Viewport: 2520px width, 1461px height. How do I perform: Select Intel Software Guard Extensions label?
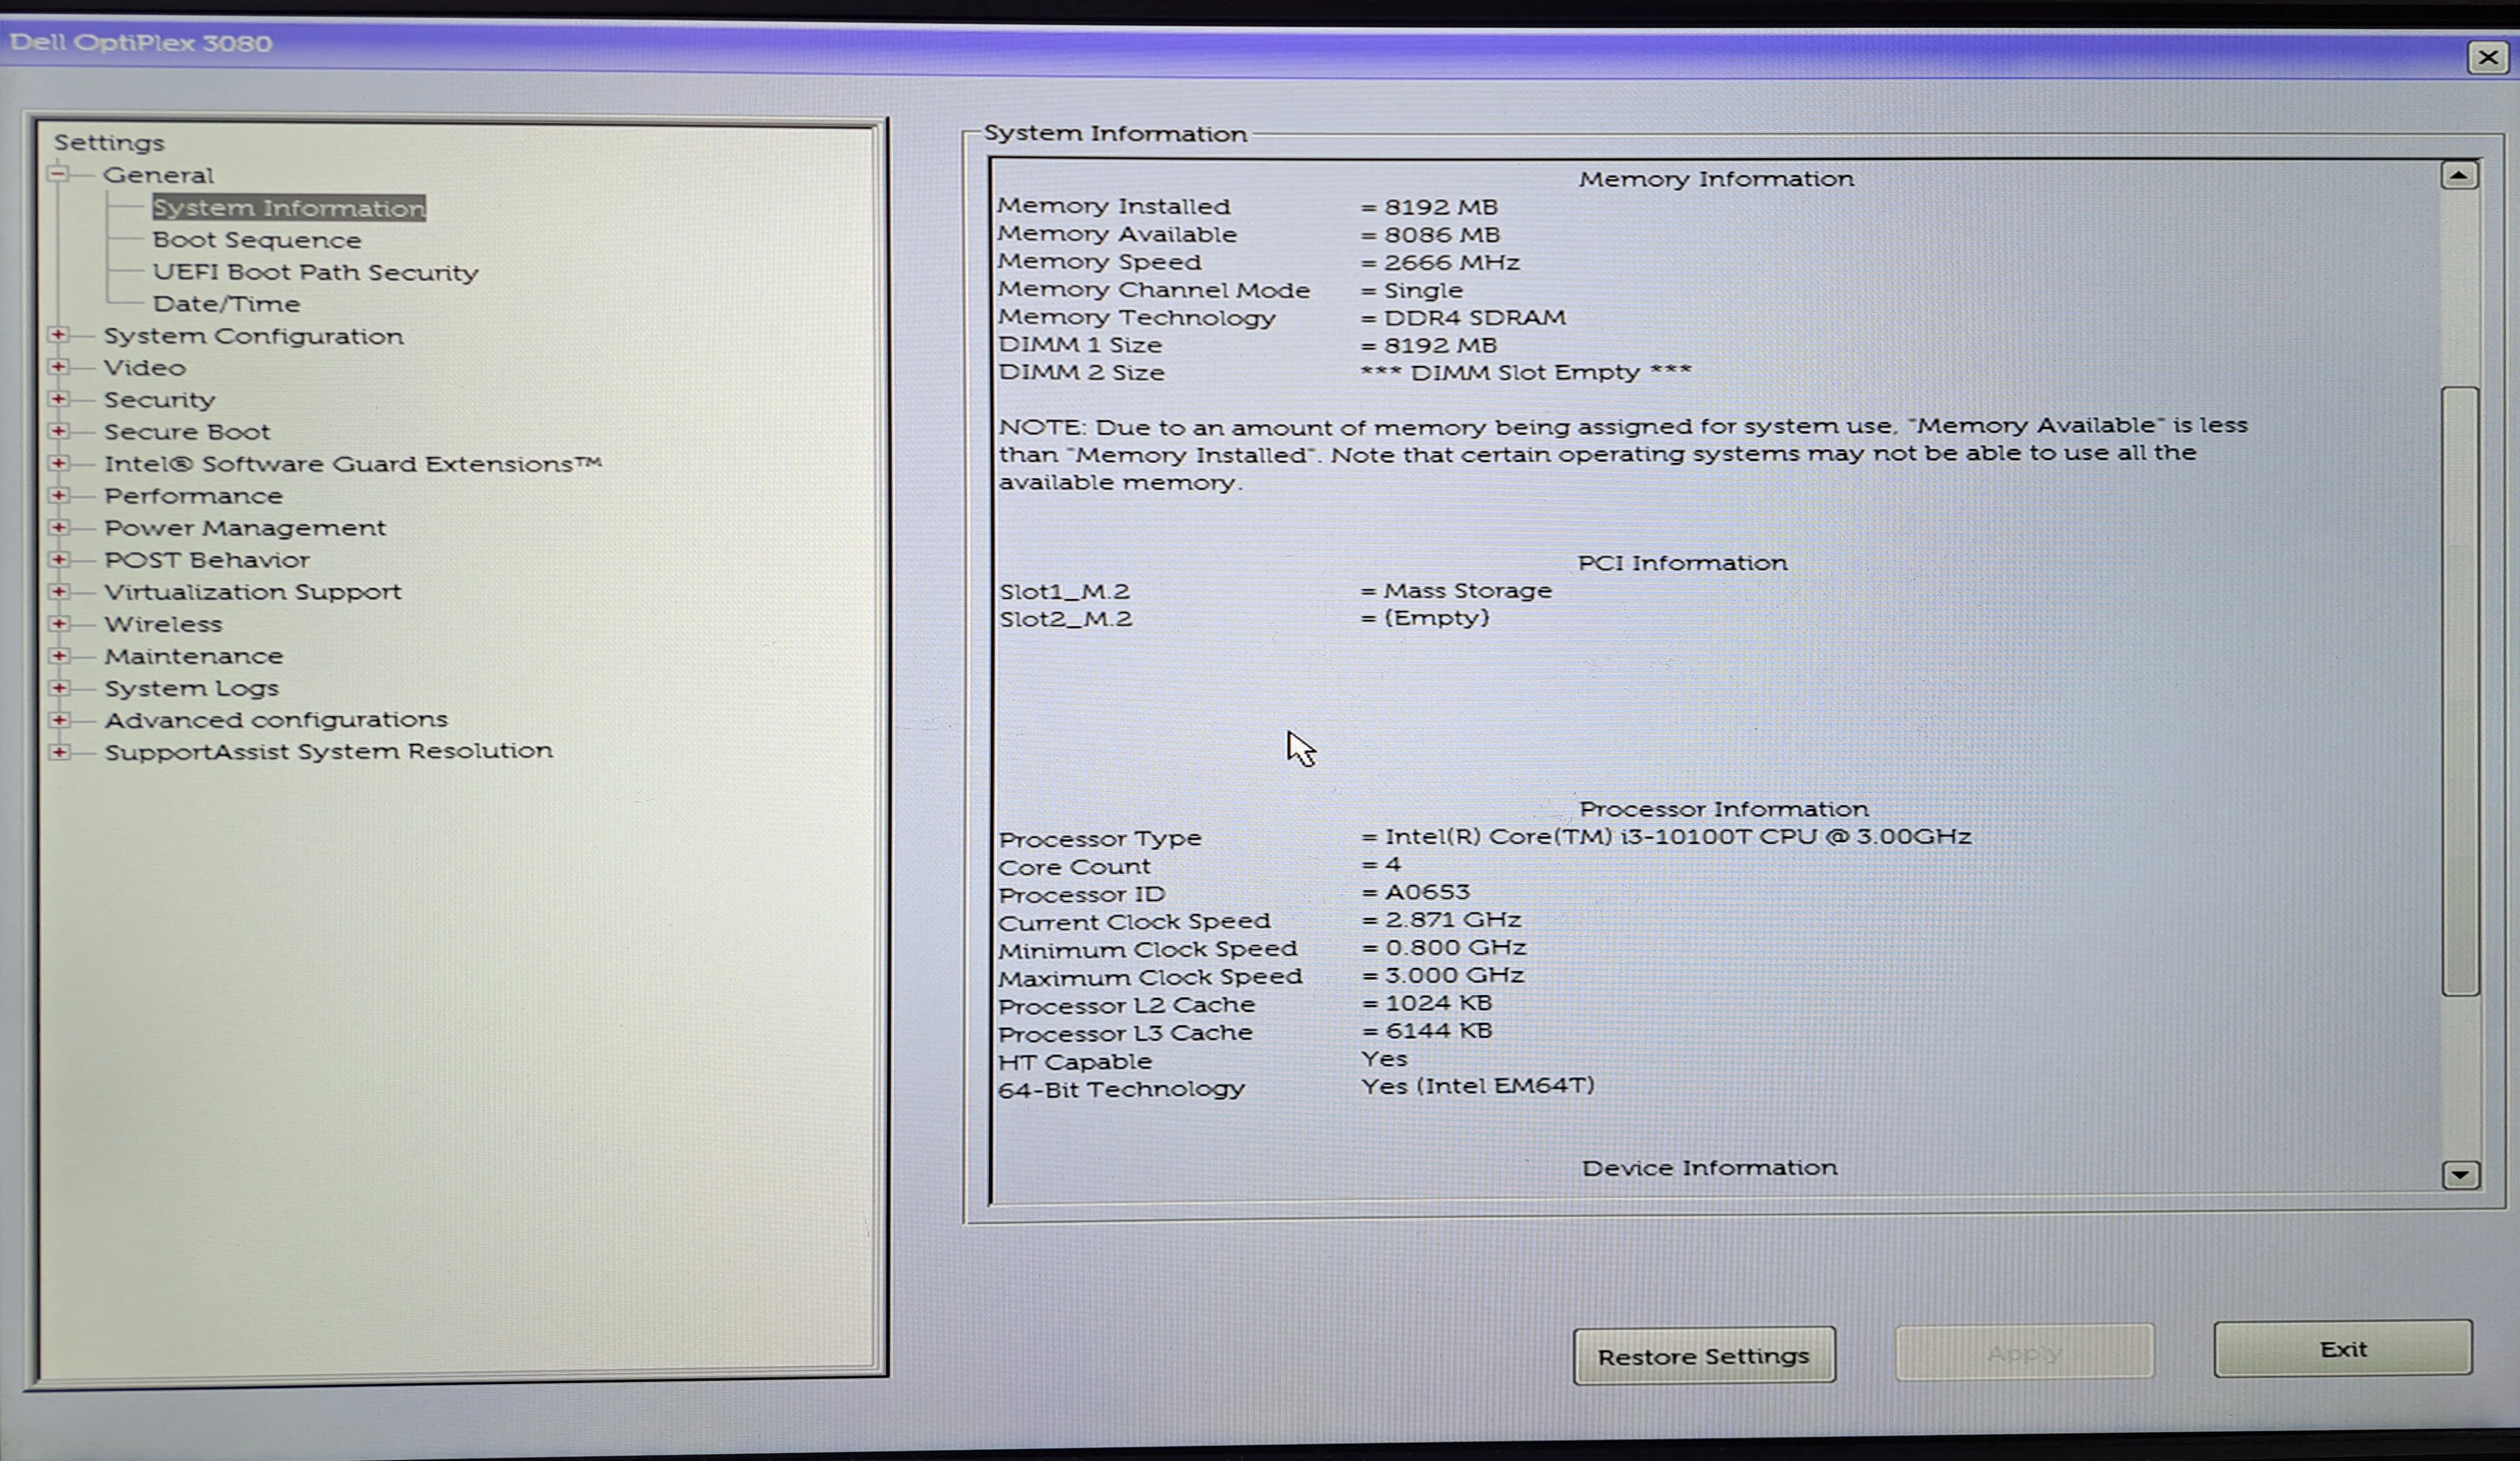tap(353, 464)
